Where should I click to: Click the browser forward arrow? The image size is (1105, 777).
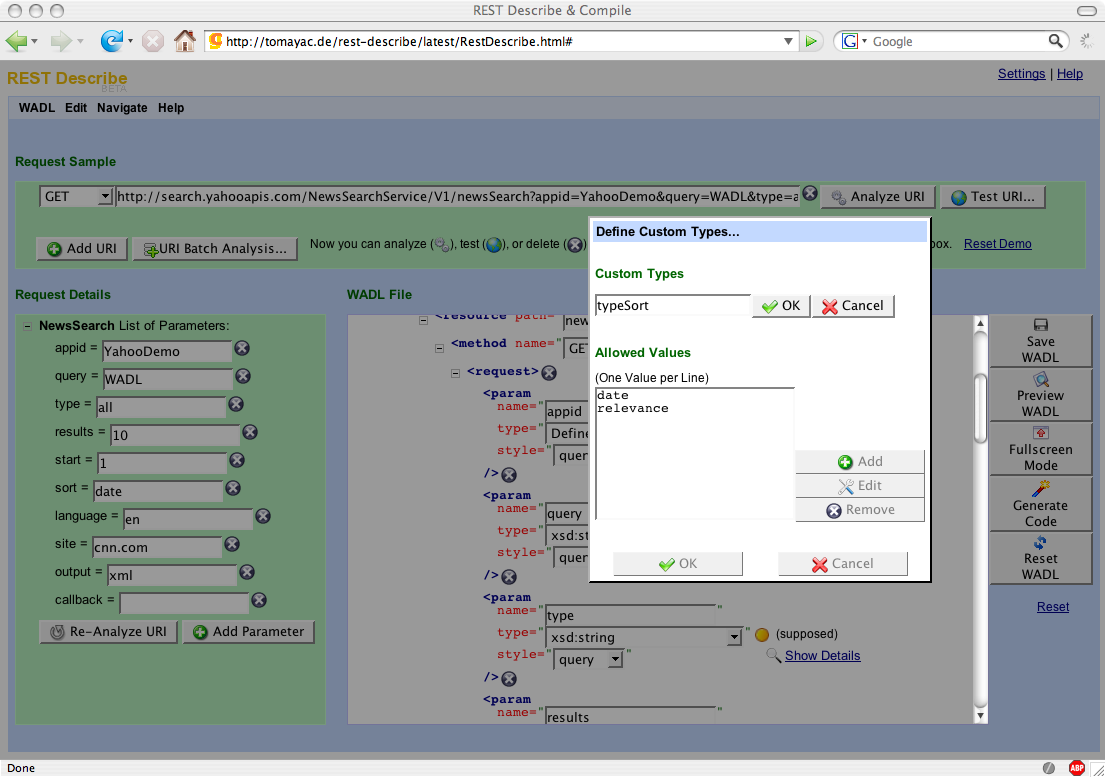point(61,42)
